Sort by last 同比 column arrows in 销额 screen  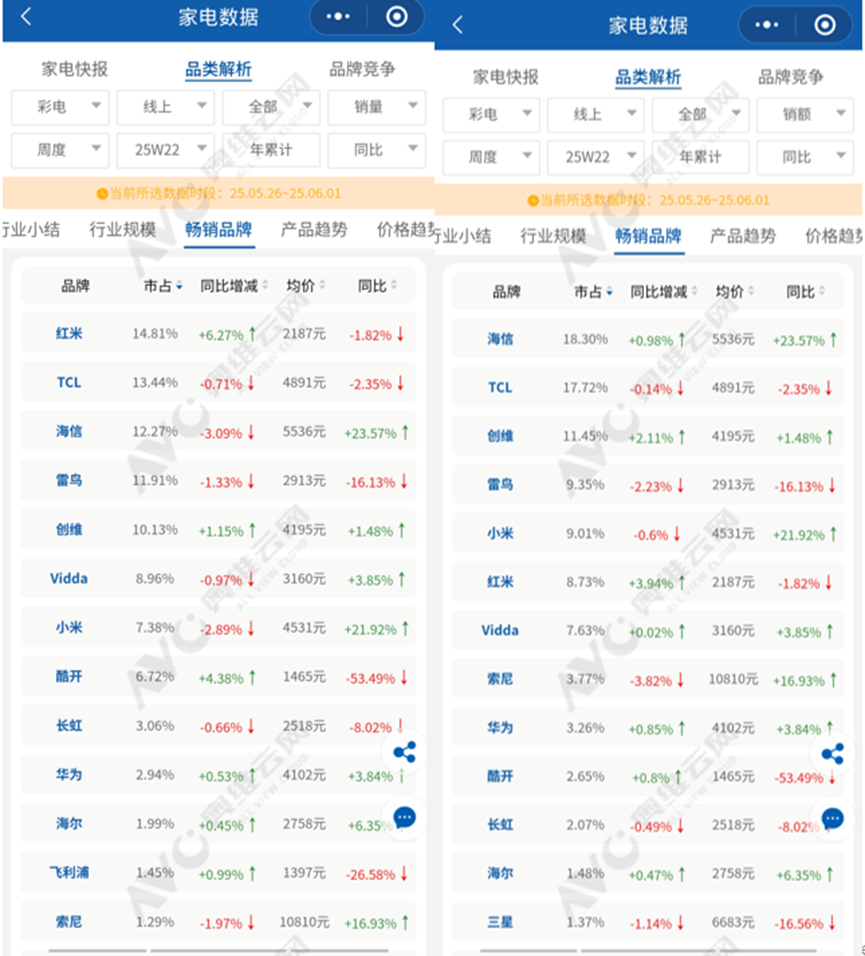point(822,292)
